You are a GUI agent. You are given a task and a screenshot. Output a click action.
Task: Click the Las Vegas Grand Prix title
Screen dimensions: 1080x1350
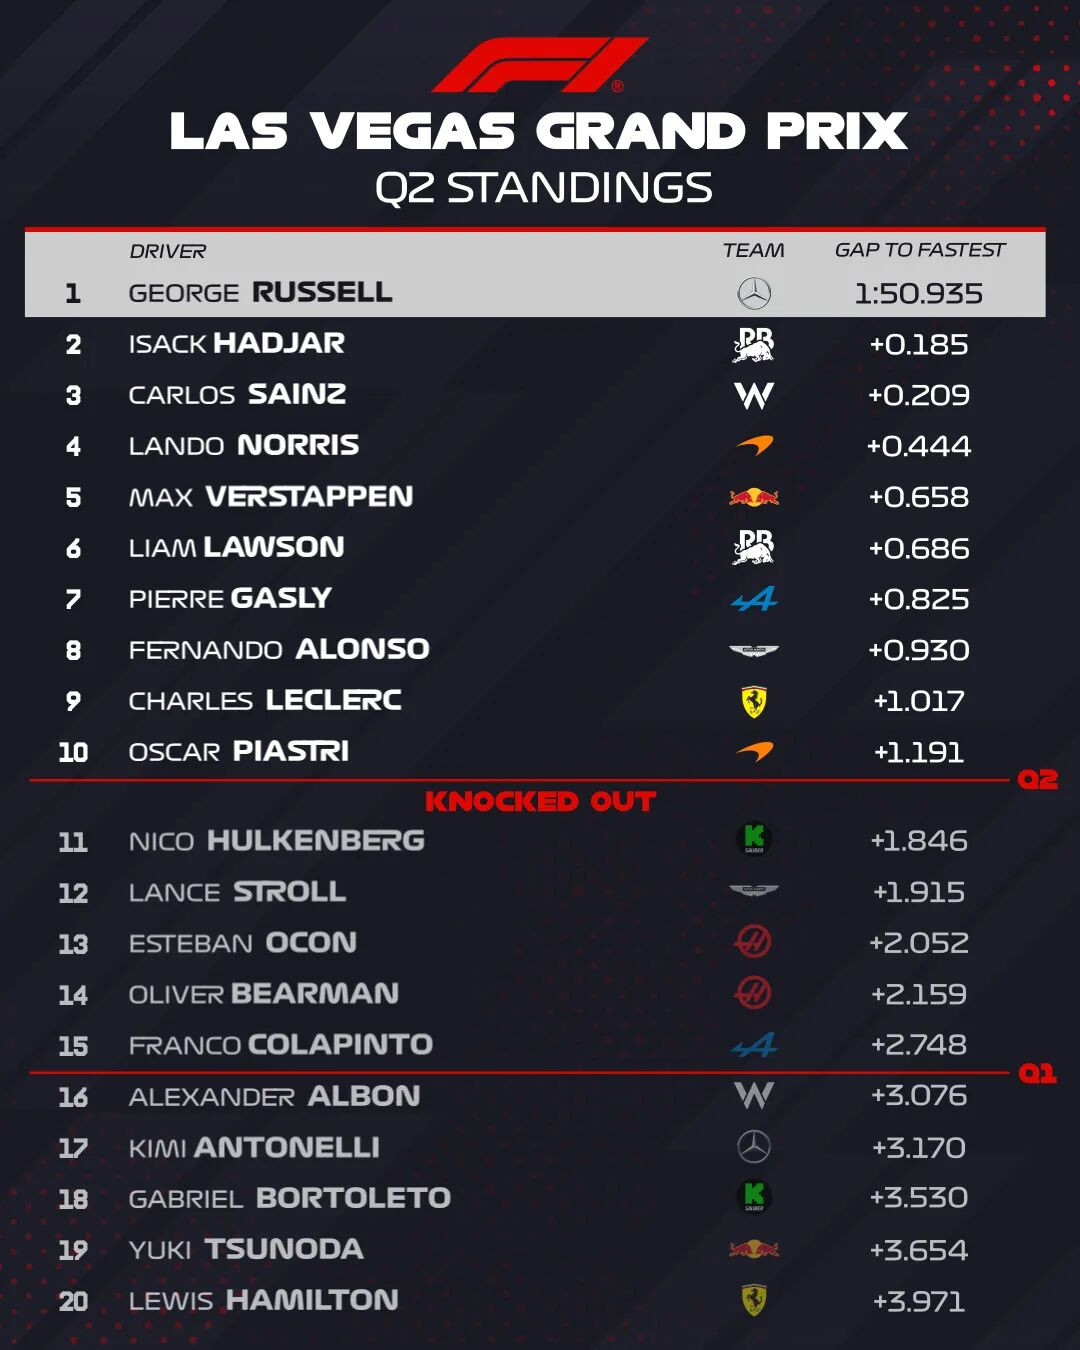tap(539, 131)
